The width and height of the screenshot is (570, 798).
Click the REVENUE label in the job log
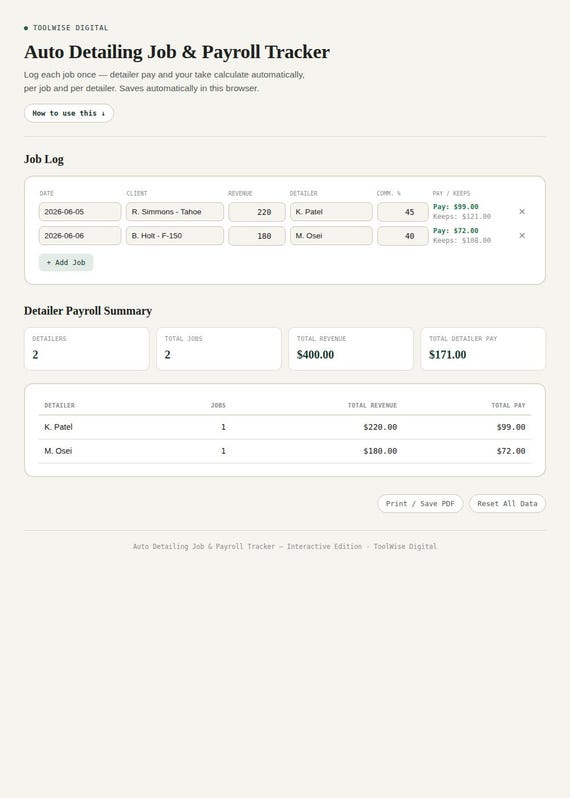240,193
